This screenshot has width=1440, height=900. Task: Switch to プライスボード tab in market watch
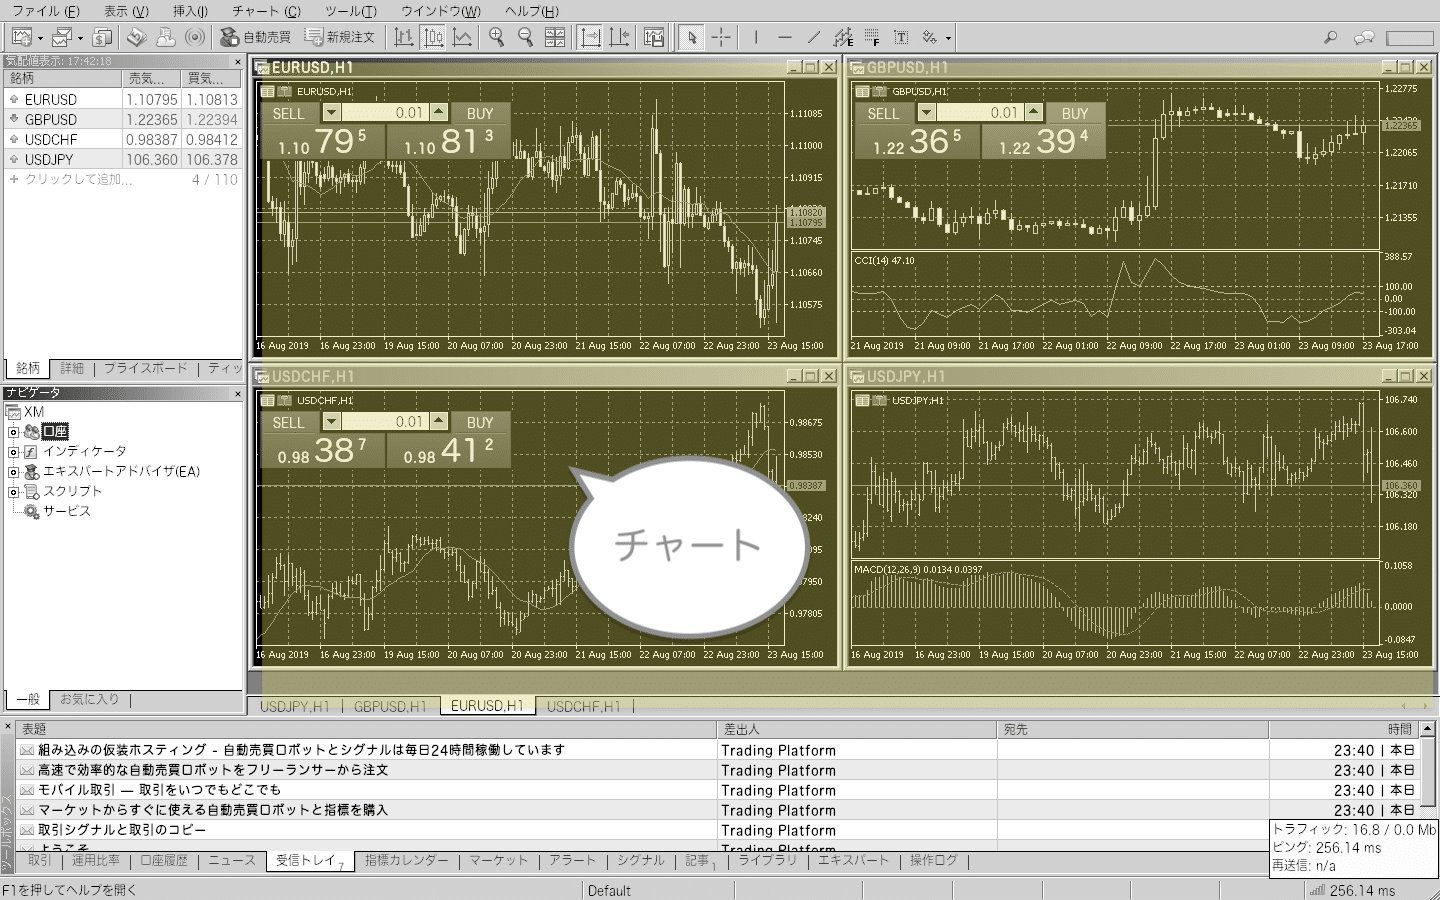pyautogui.click(x=146, y=368)
